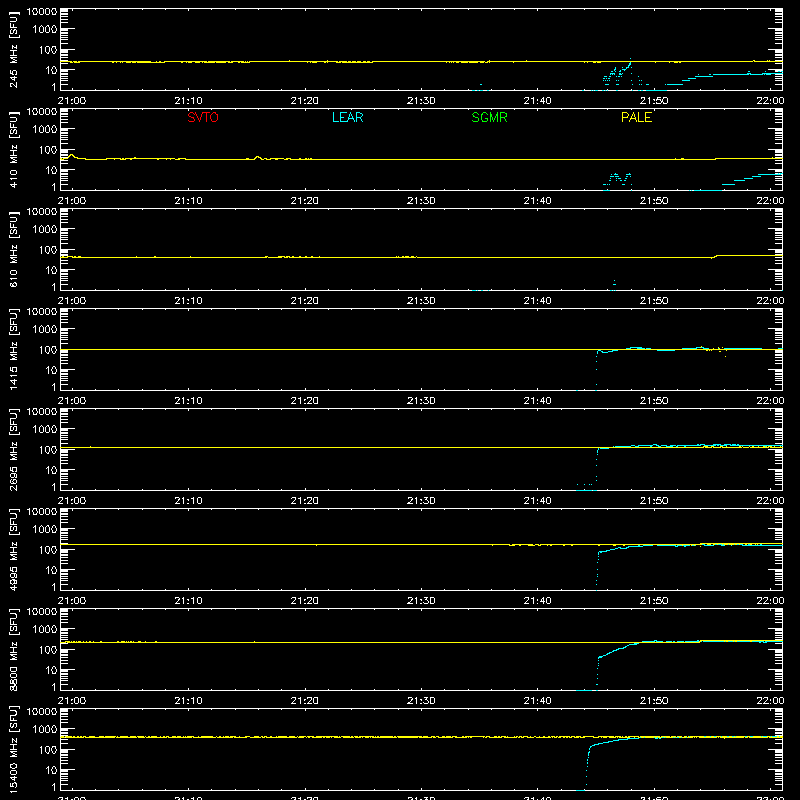Click the 10 y-axis label of 8800 MHz plot
800x800 pixels.
pos(51,670)
